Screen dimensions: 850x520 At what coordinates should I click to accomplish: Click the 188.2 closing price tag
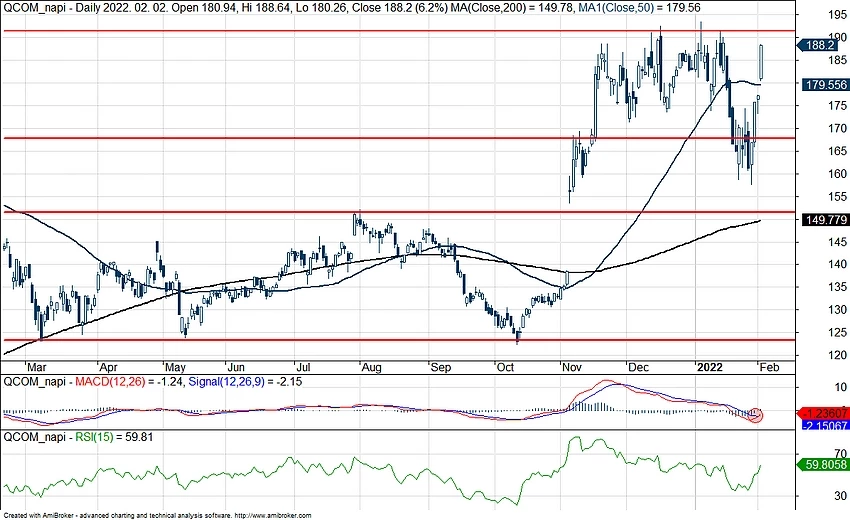pos(818,45)
